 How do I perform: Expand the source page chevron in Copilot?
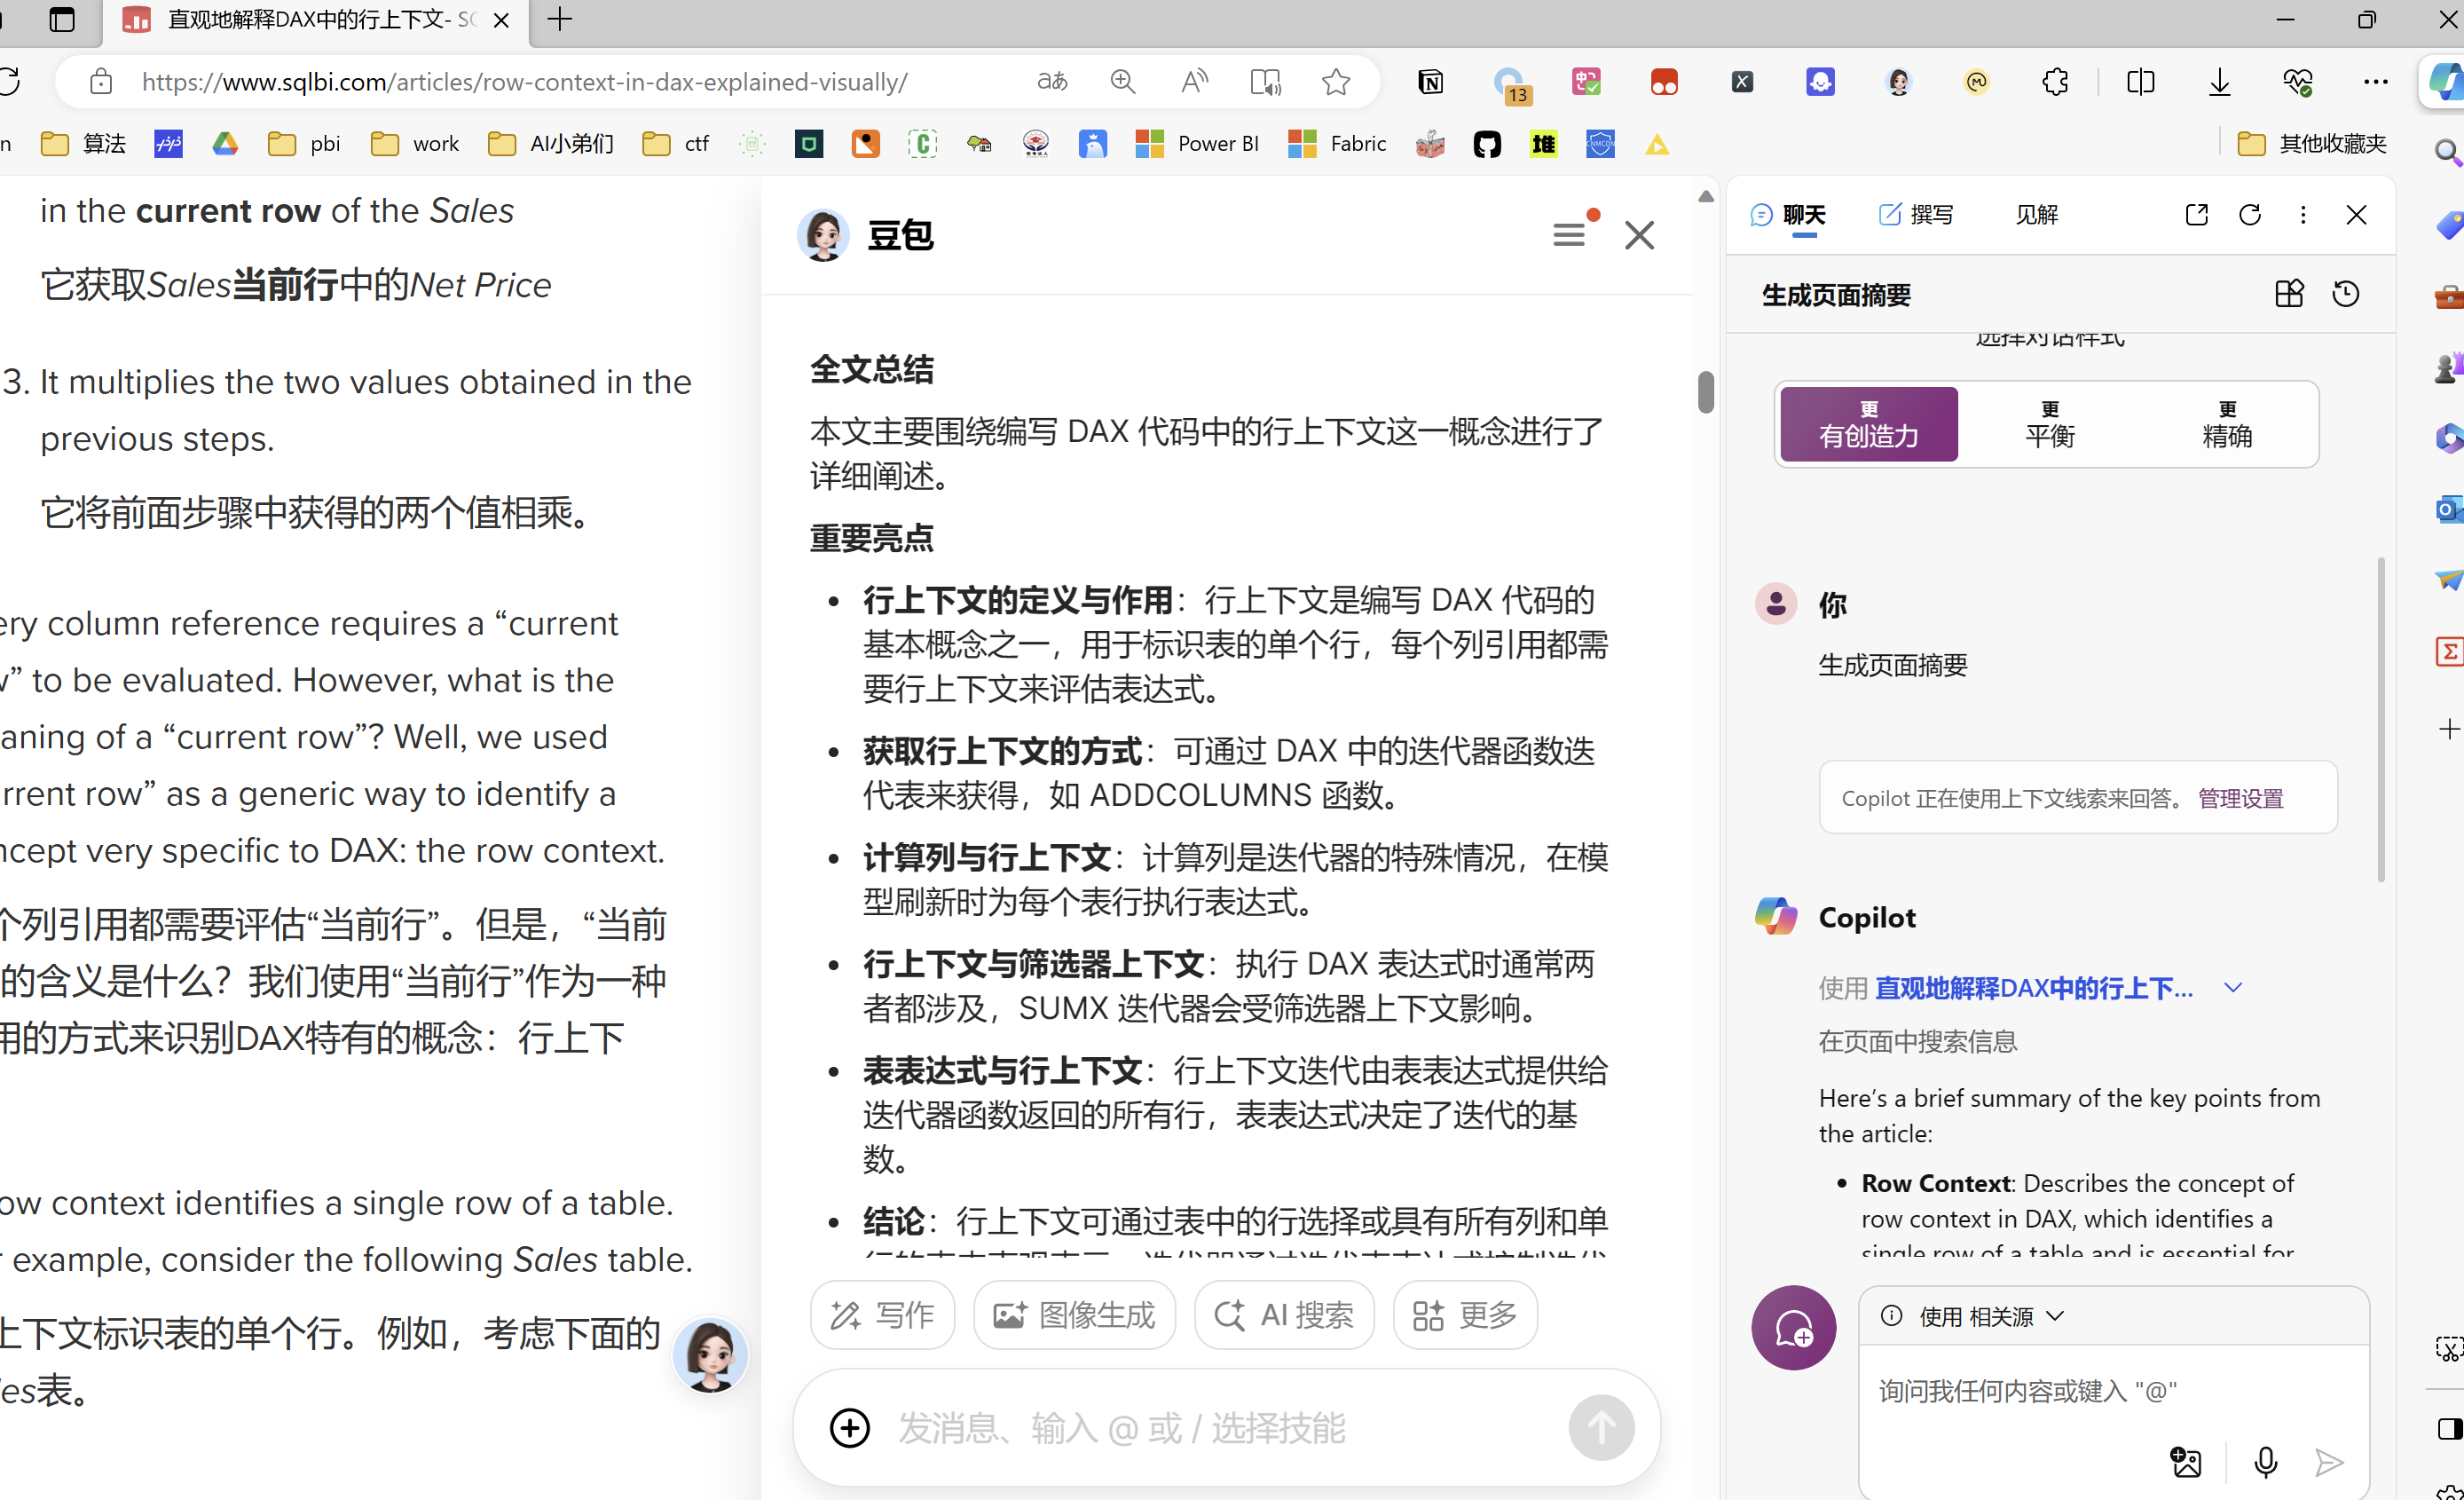(x=2233, y=988)
